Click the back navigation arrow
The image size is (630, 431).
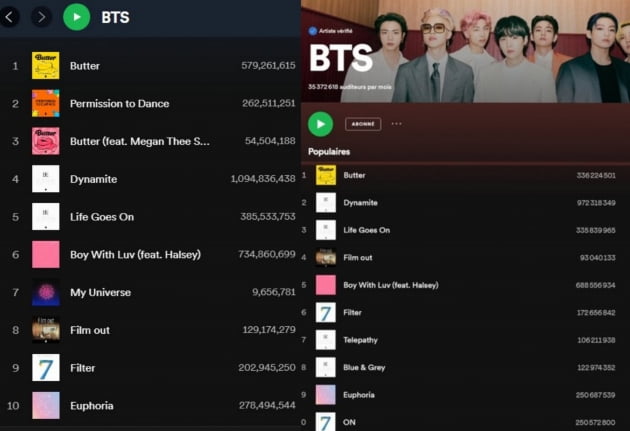point(9,17)
